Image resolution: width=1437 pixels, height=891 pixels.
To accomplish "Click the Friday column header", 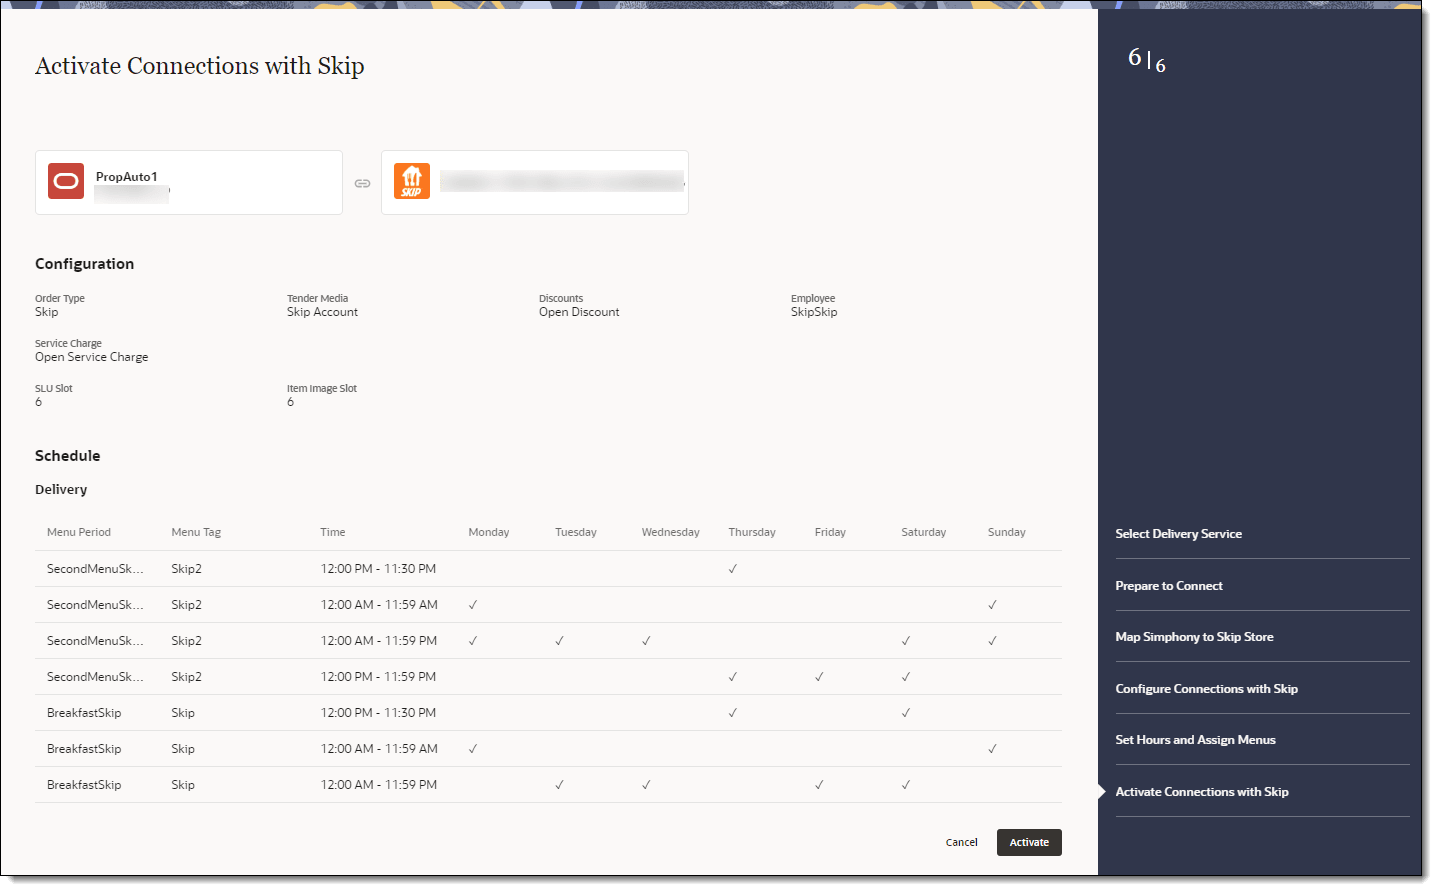I will [x=830, y=532].
